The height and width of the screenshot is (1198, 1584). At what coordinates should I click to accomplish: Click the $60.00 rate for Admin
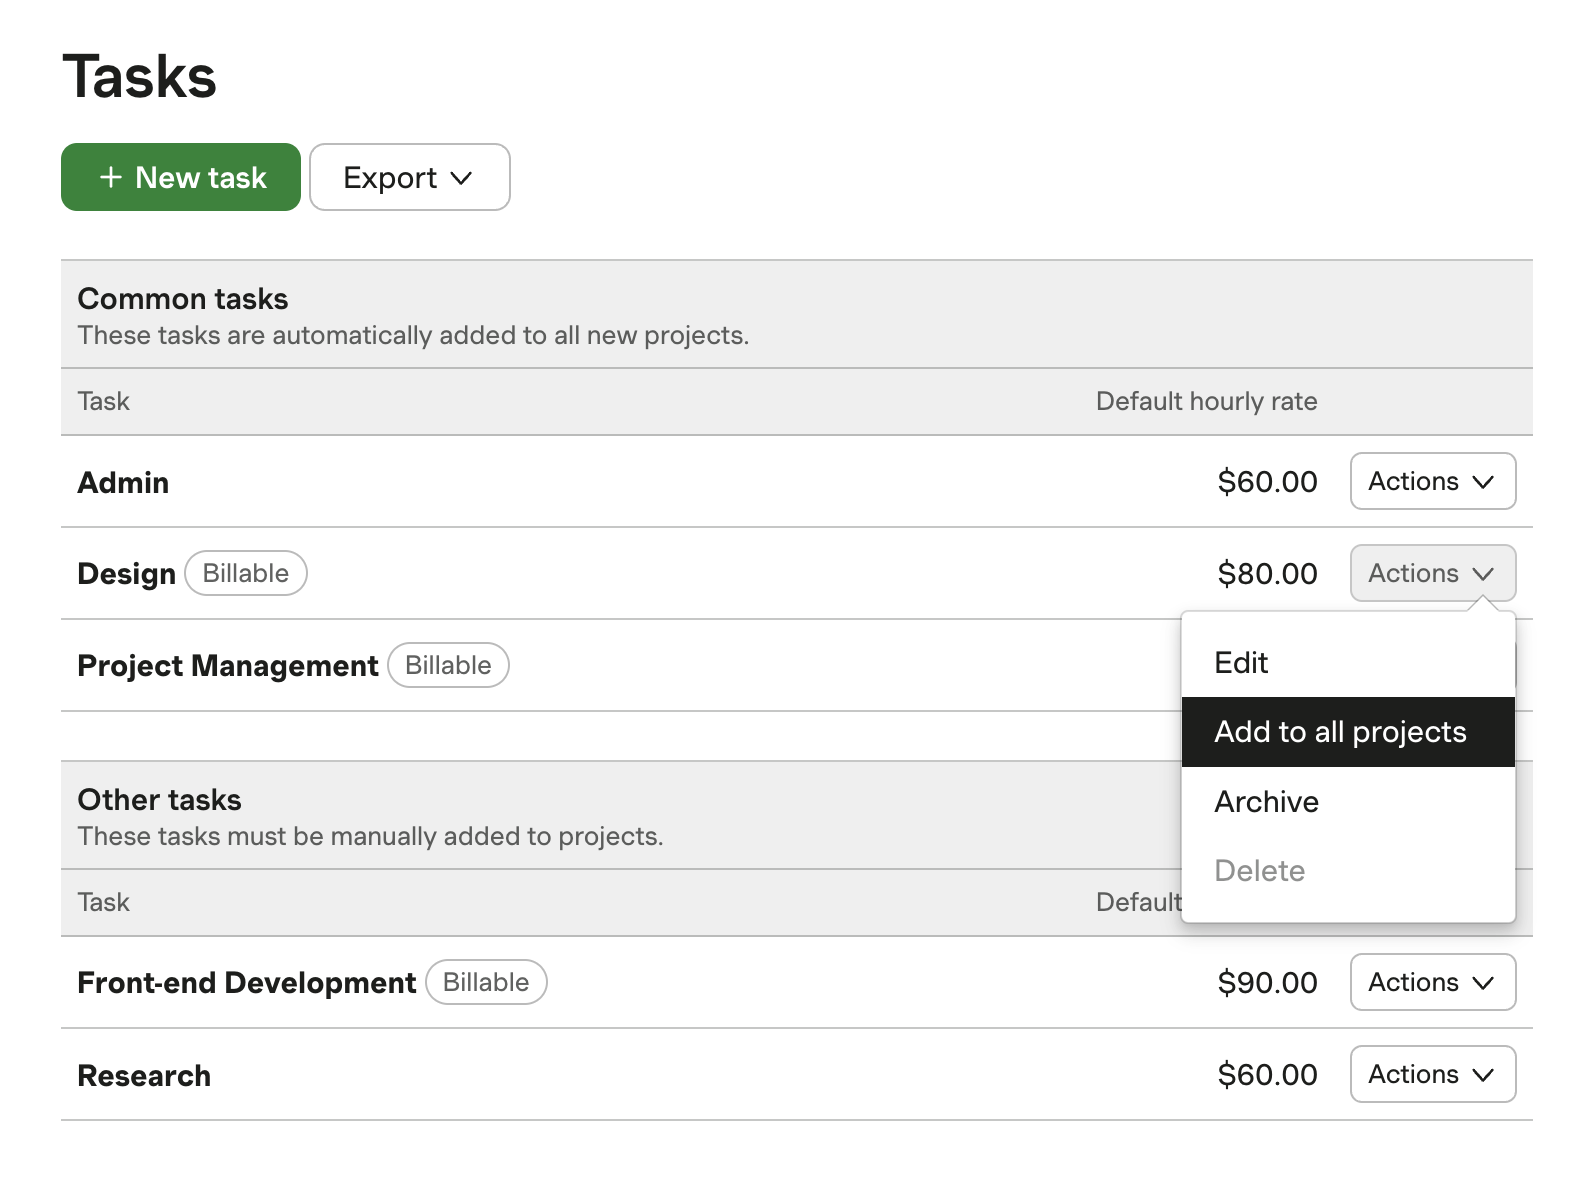coord(1267,482)
